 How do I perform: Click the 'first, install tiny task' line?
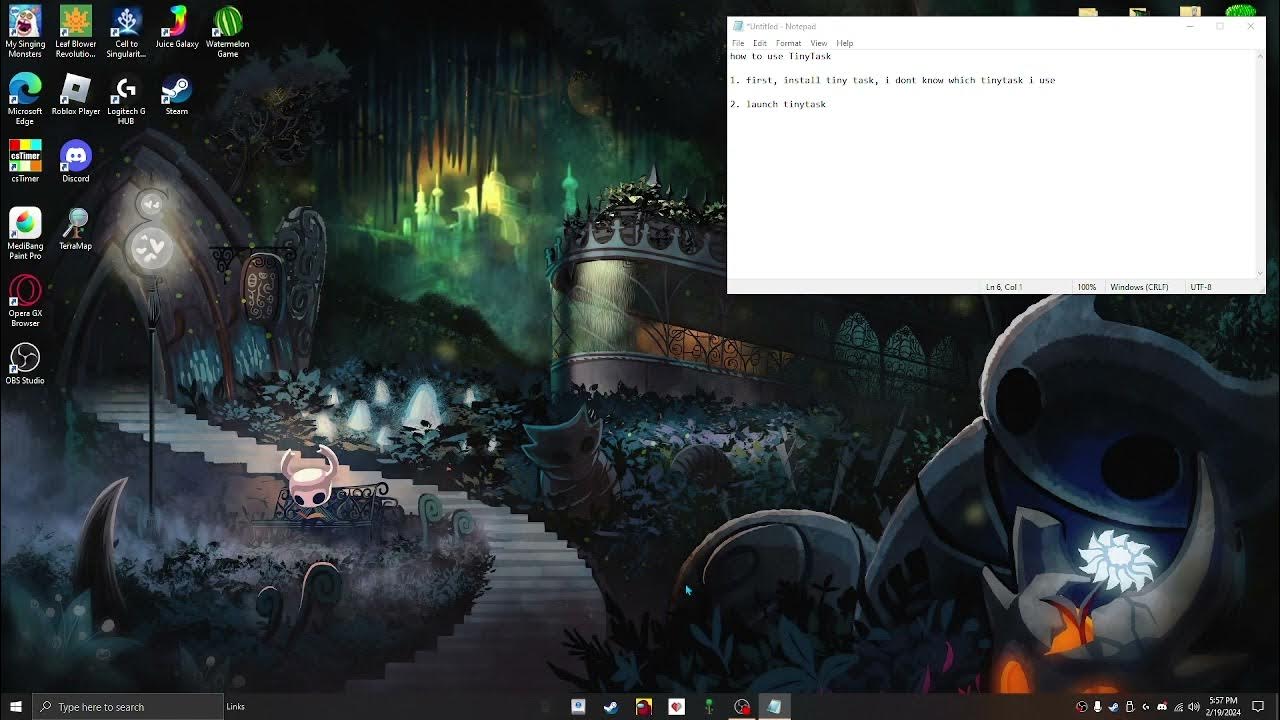point(892,80)
